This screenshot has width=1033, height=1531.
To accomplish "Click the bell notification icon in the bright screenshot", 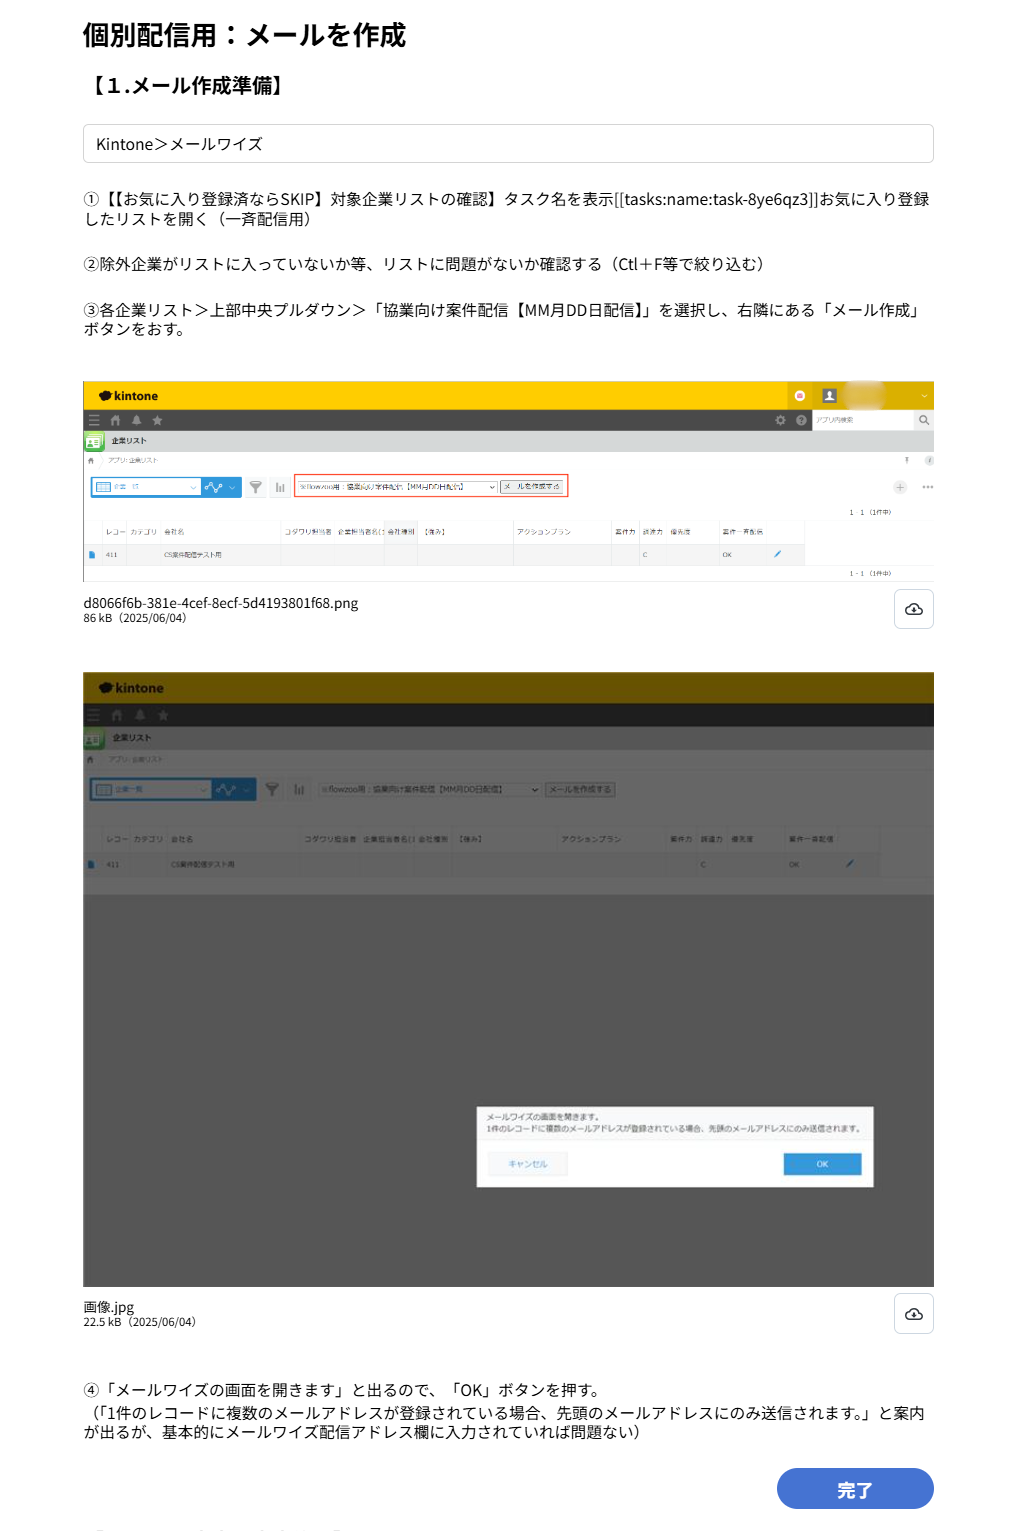I will click(136, 421).
